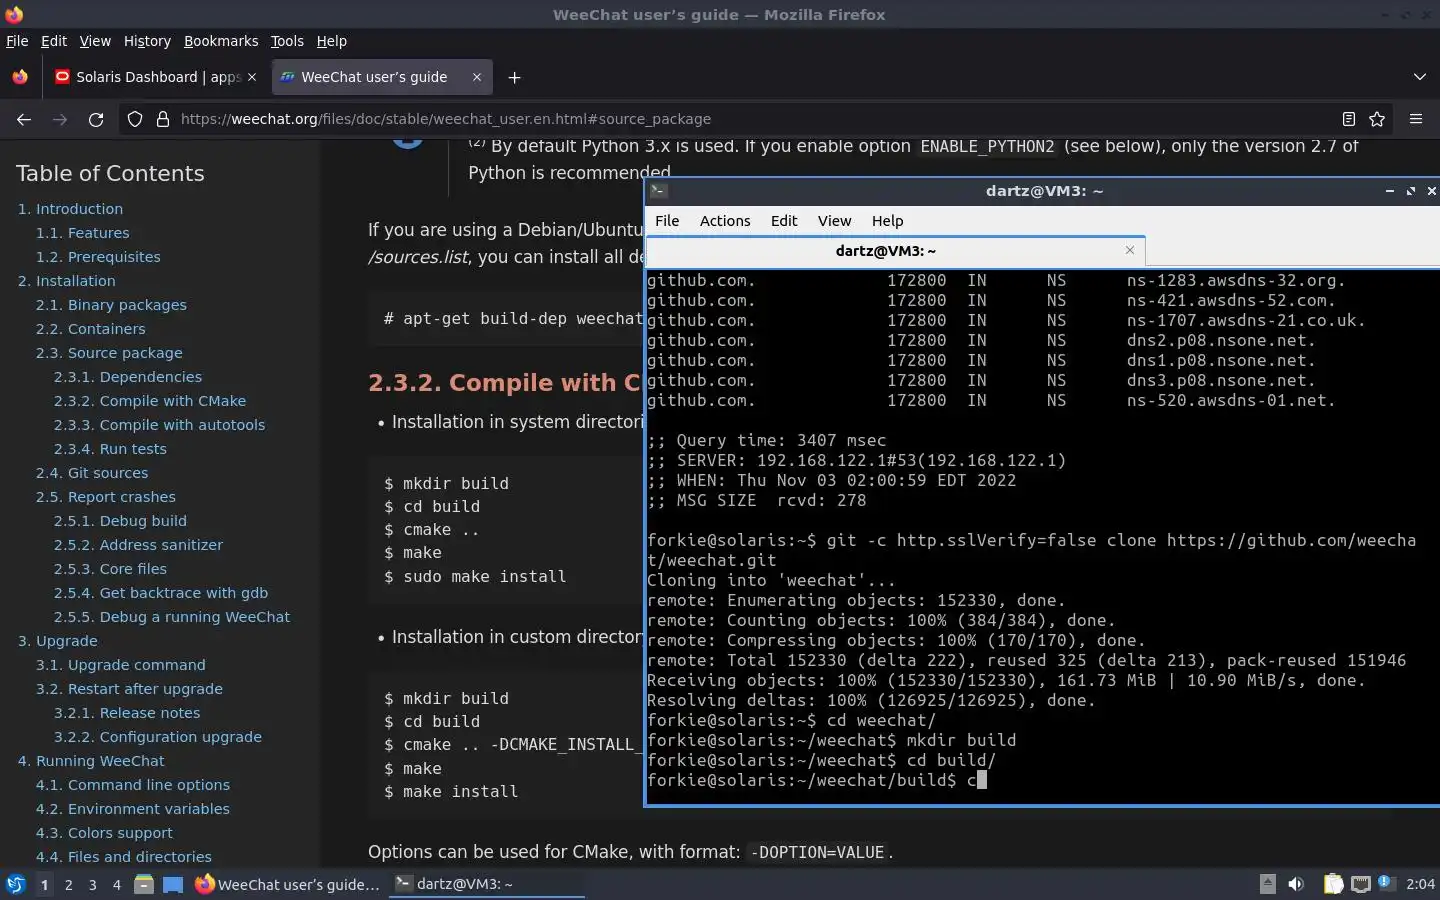
Task: Open 1.2. Prerequisites contents link
Action: pos(98,257)
